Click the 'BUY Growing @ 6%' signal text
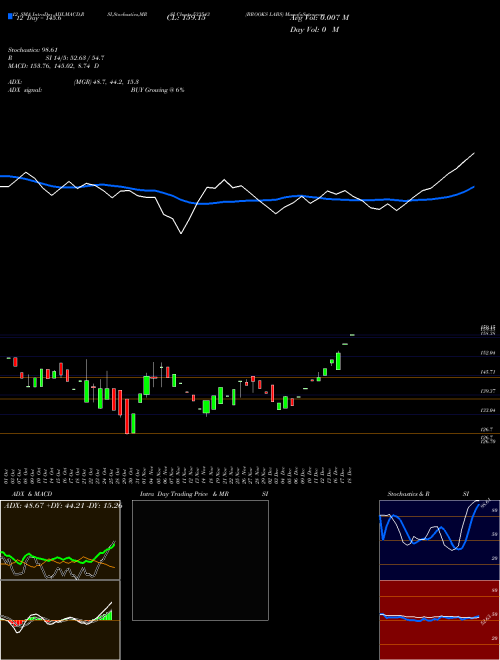 tap(157, 90)
